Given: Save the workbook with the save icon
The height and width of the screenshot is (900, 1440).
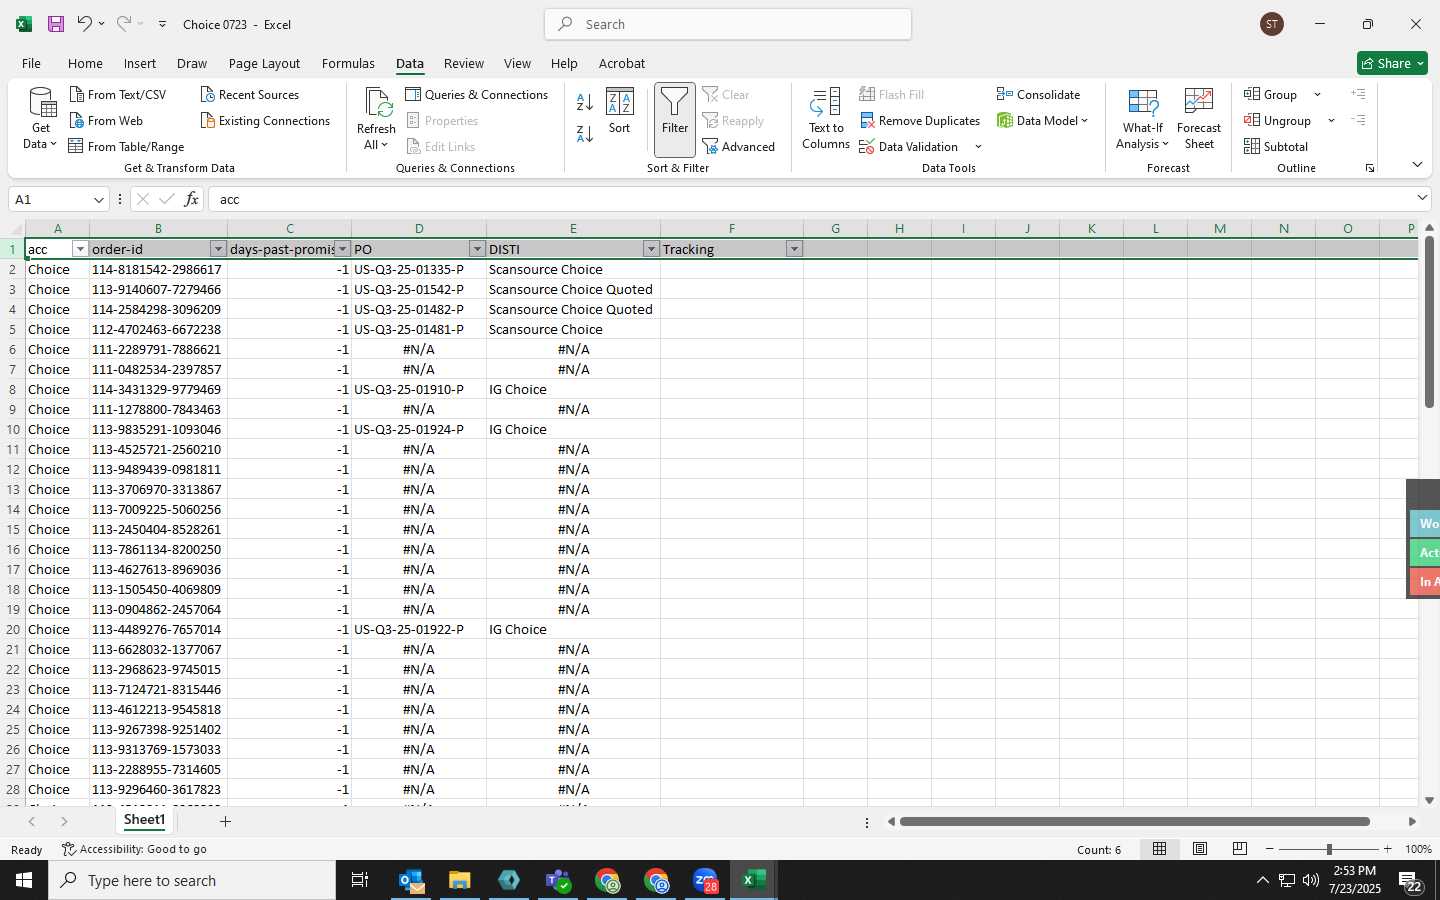Looking at the screenshot, I should (x=56, y=24).
